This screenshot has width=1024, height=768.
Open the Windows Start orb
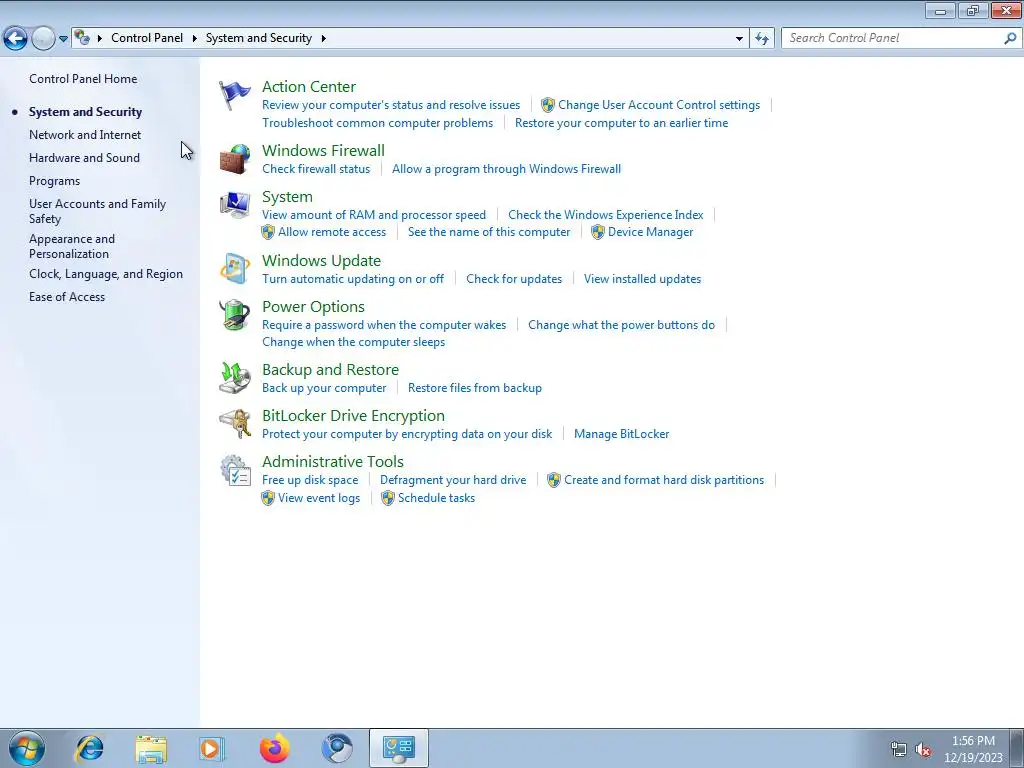[27, 748]
